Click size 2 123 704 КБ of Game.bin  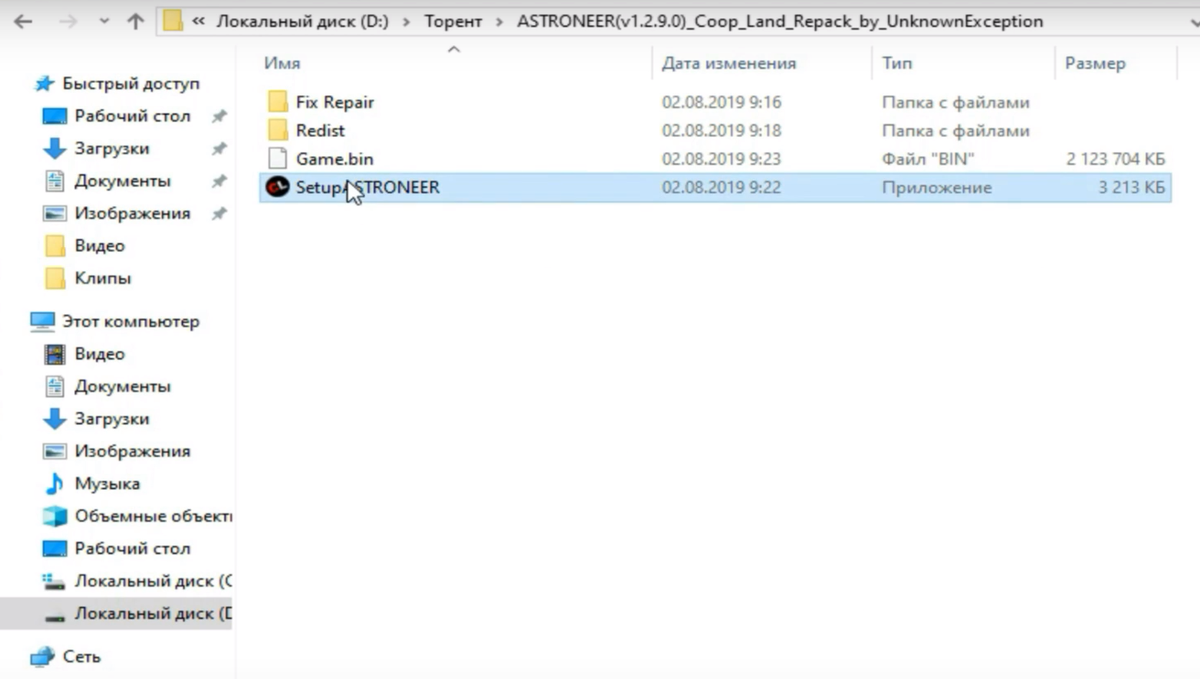1116,158
